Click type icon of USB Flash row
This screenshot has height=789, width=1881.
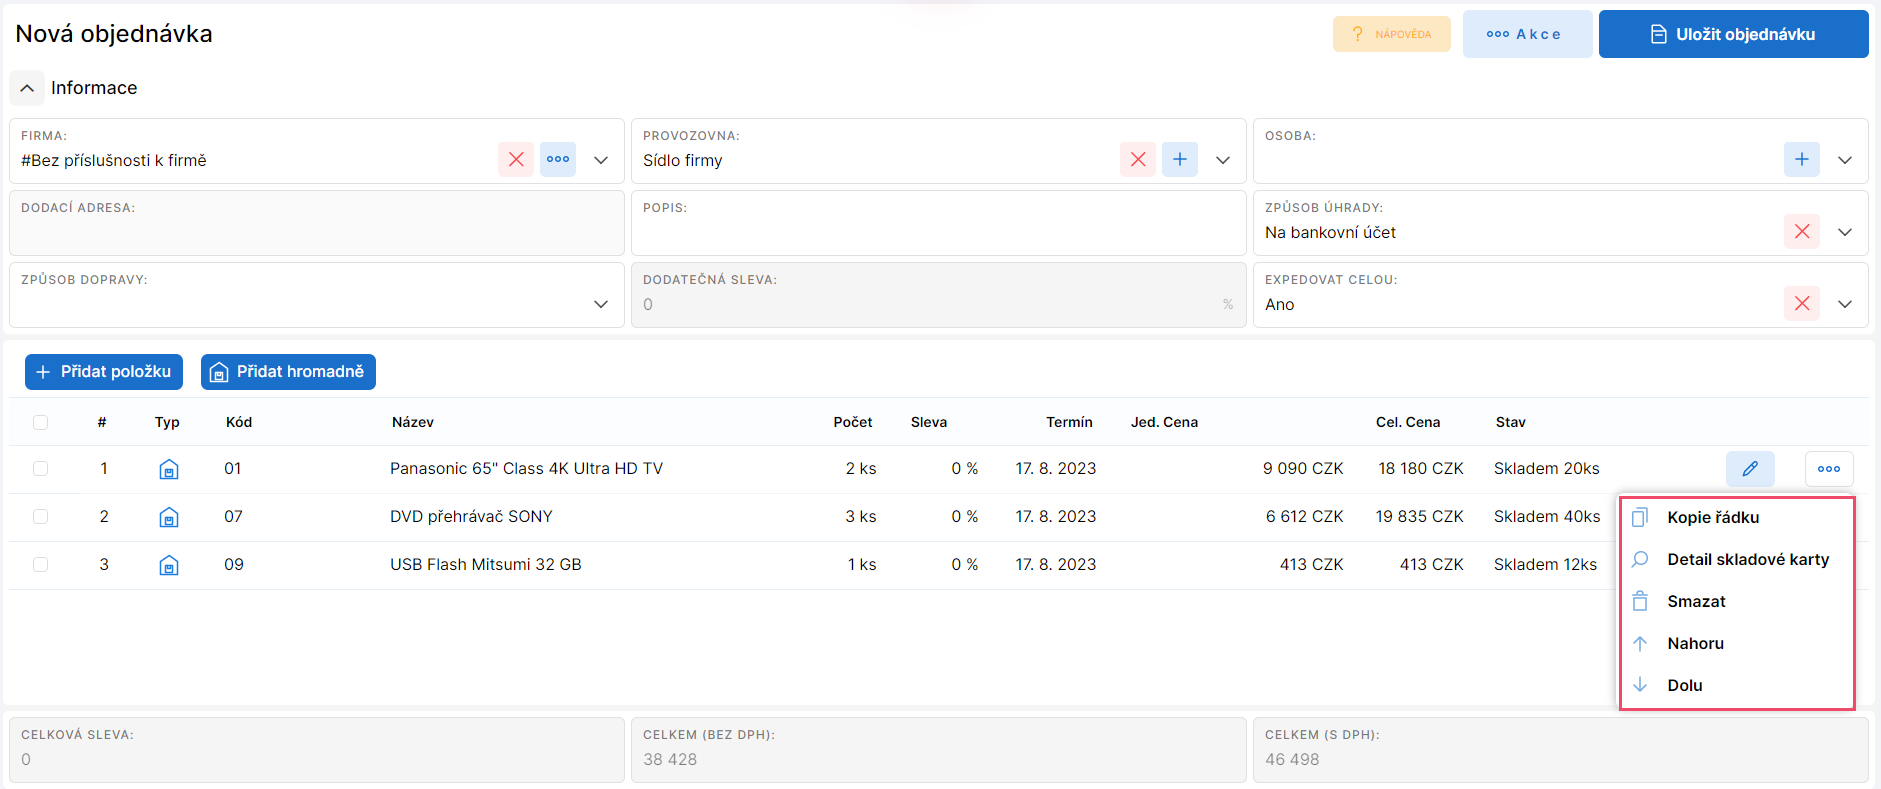pos(169,565)
